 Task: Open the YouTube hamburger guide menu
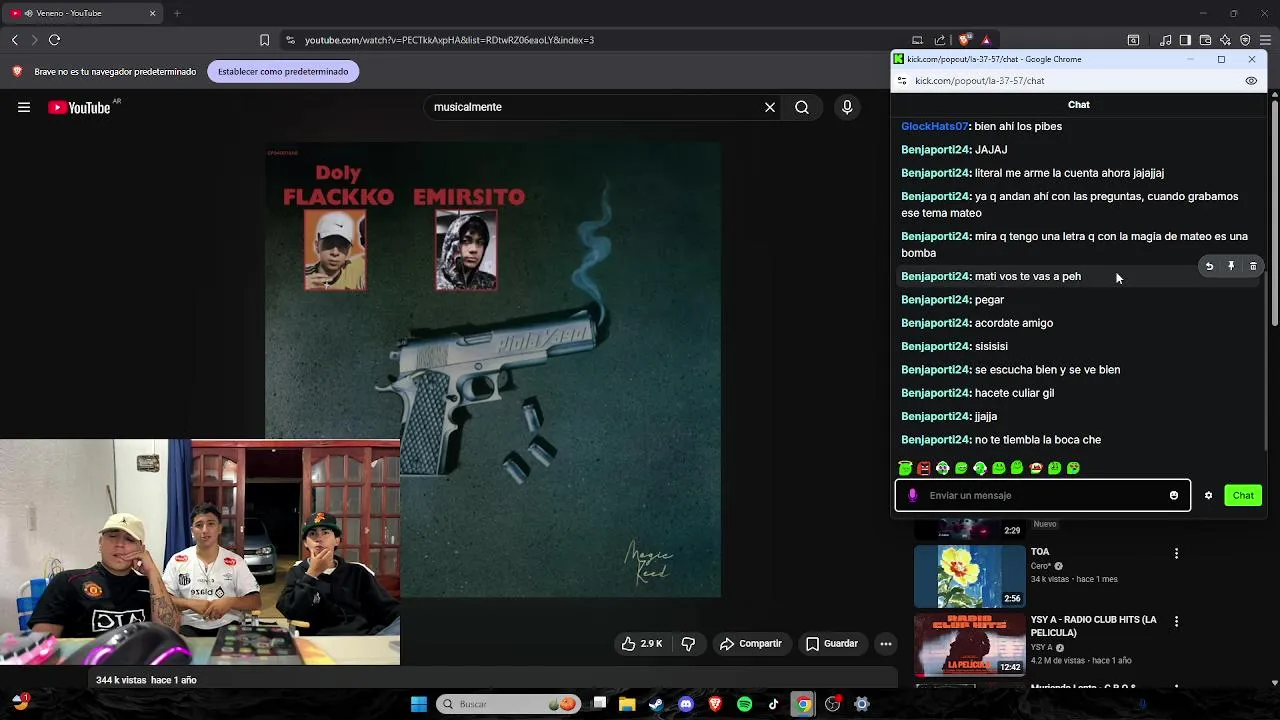(24, 107)
